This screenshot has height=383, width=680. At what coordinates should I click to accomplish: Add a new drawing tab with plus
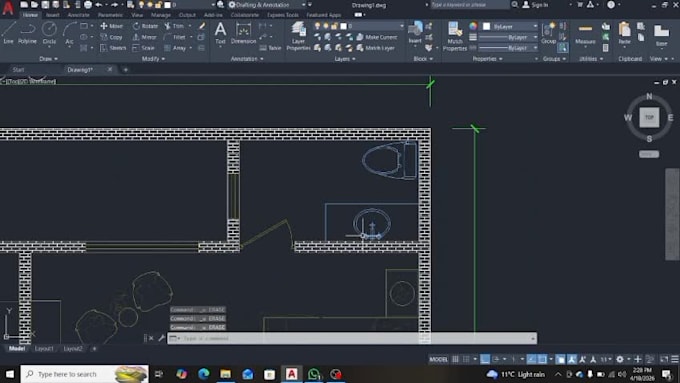pyautogui.click(x=125, y=69)
